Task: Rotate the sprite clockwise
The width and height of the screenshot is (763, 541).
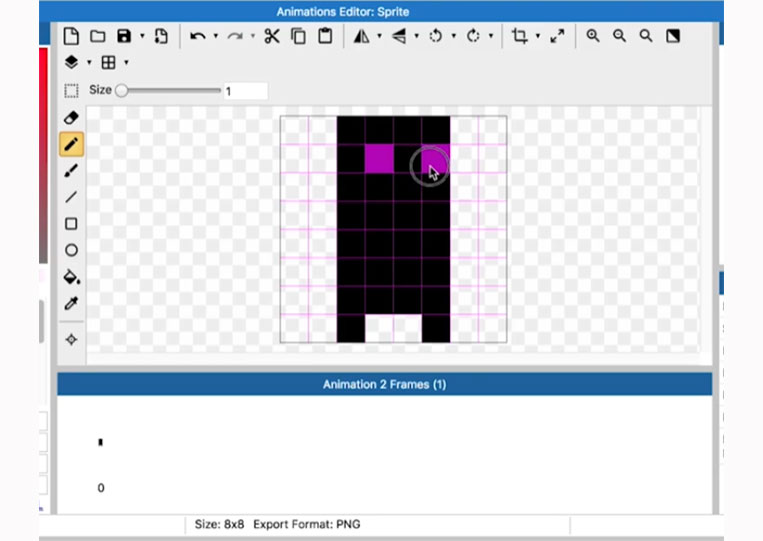Action: click(x=473, y=36)
